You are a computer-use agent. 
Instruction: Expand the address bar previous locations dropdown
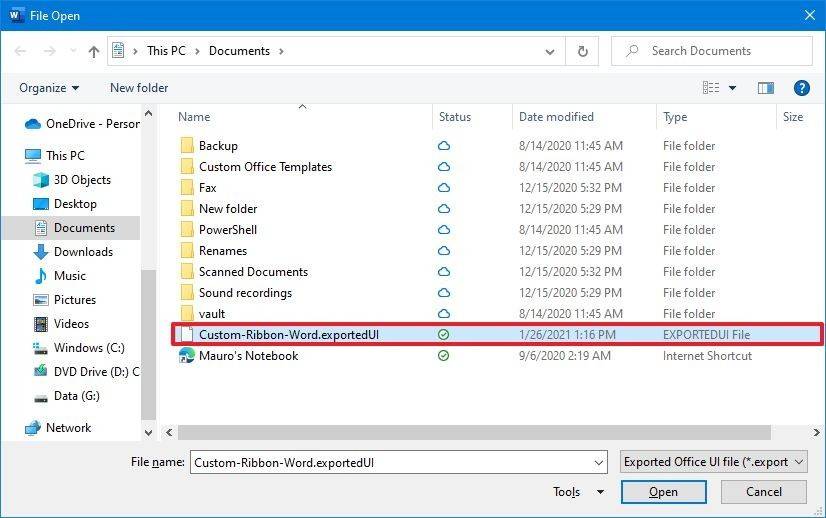pyautogui.click(x=551, y=51)
